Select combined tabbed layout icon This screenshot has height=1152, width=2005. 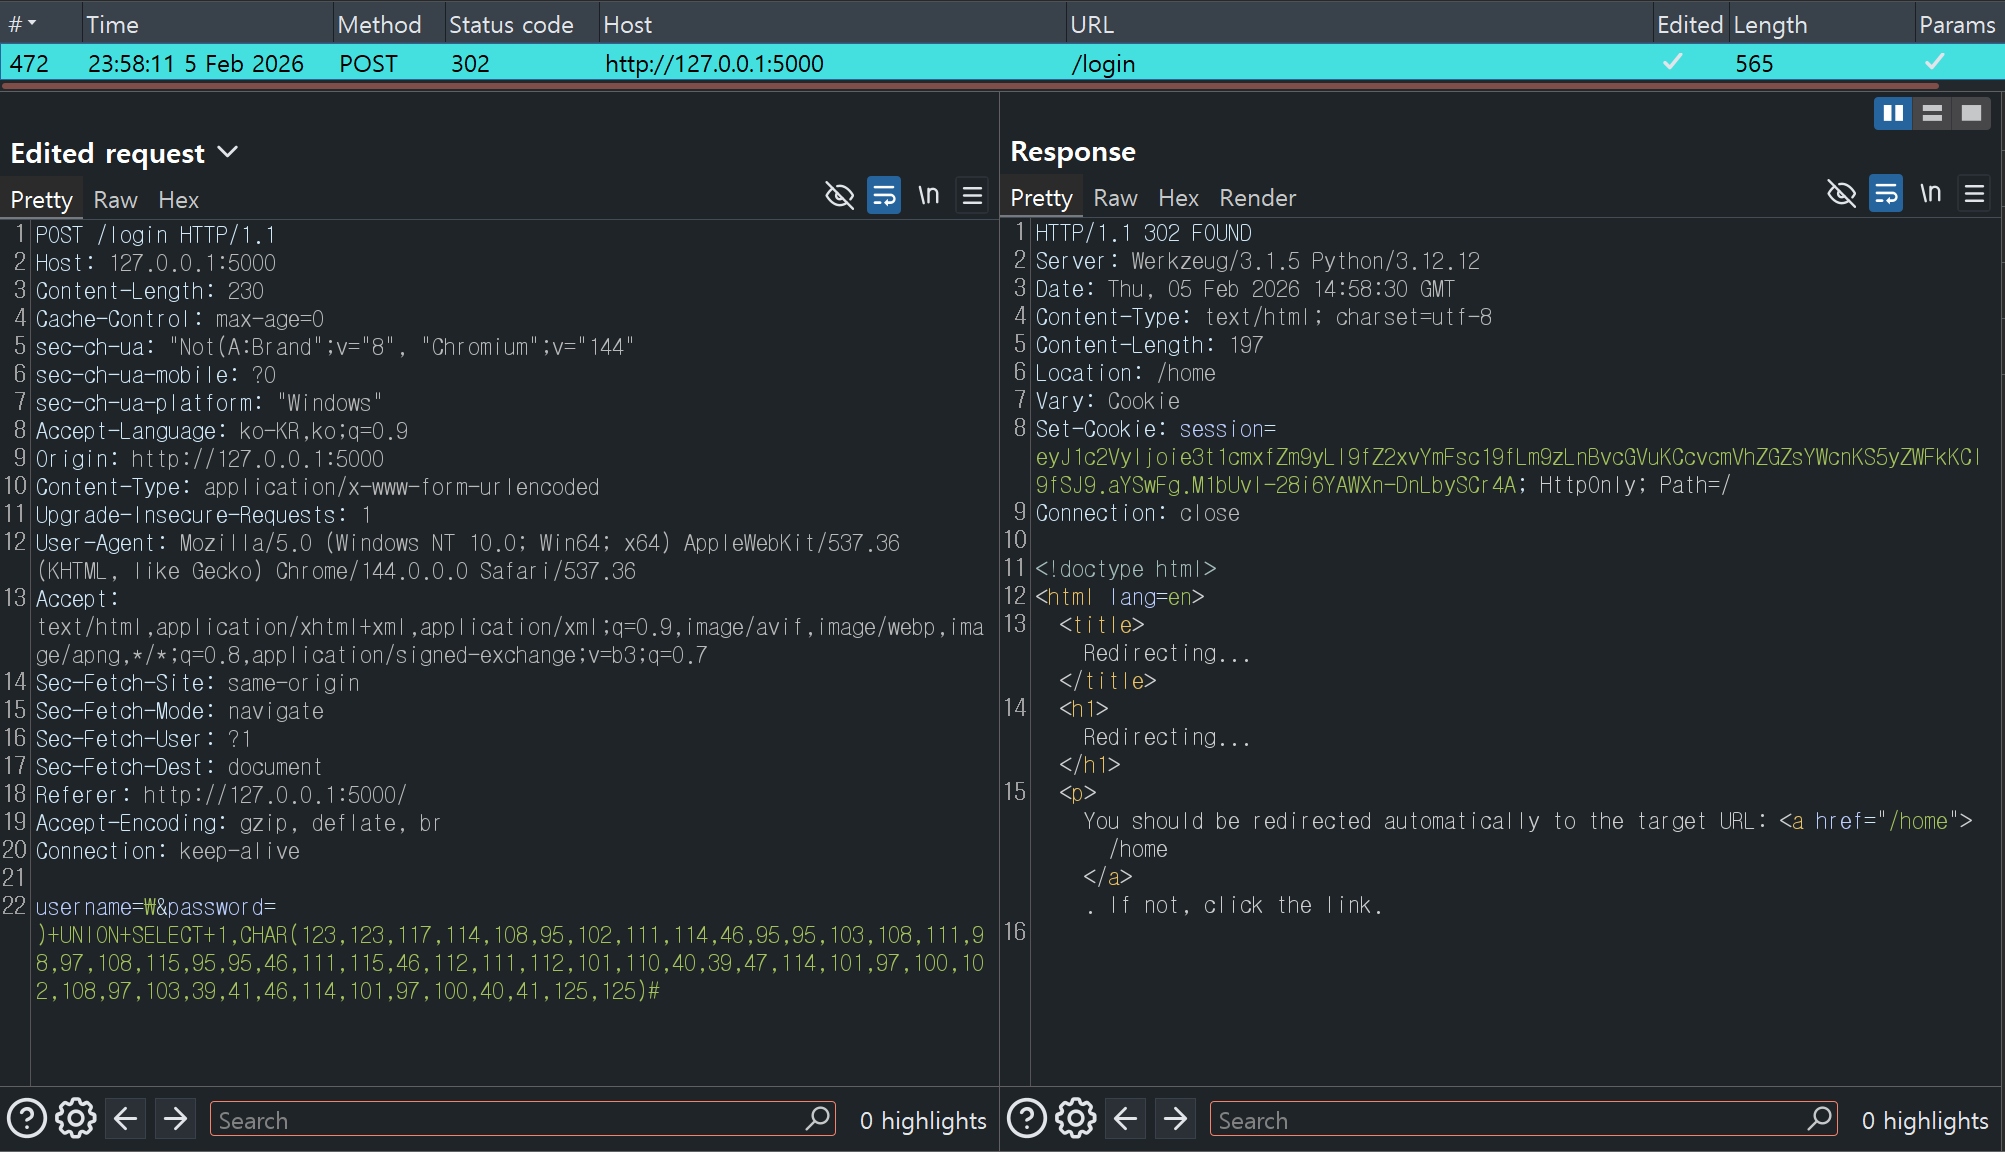pos(1971,113)
